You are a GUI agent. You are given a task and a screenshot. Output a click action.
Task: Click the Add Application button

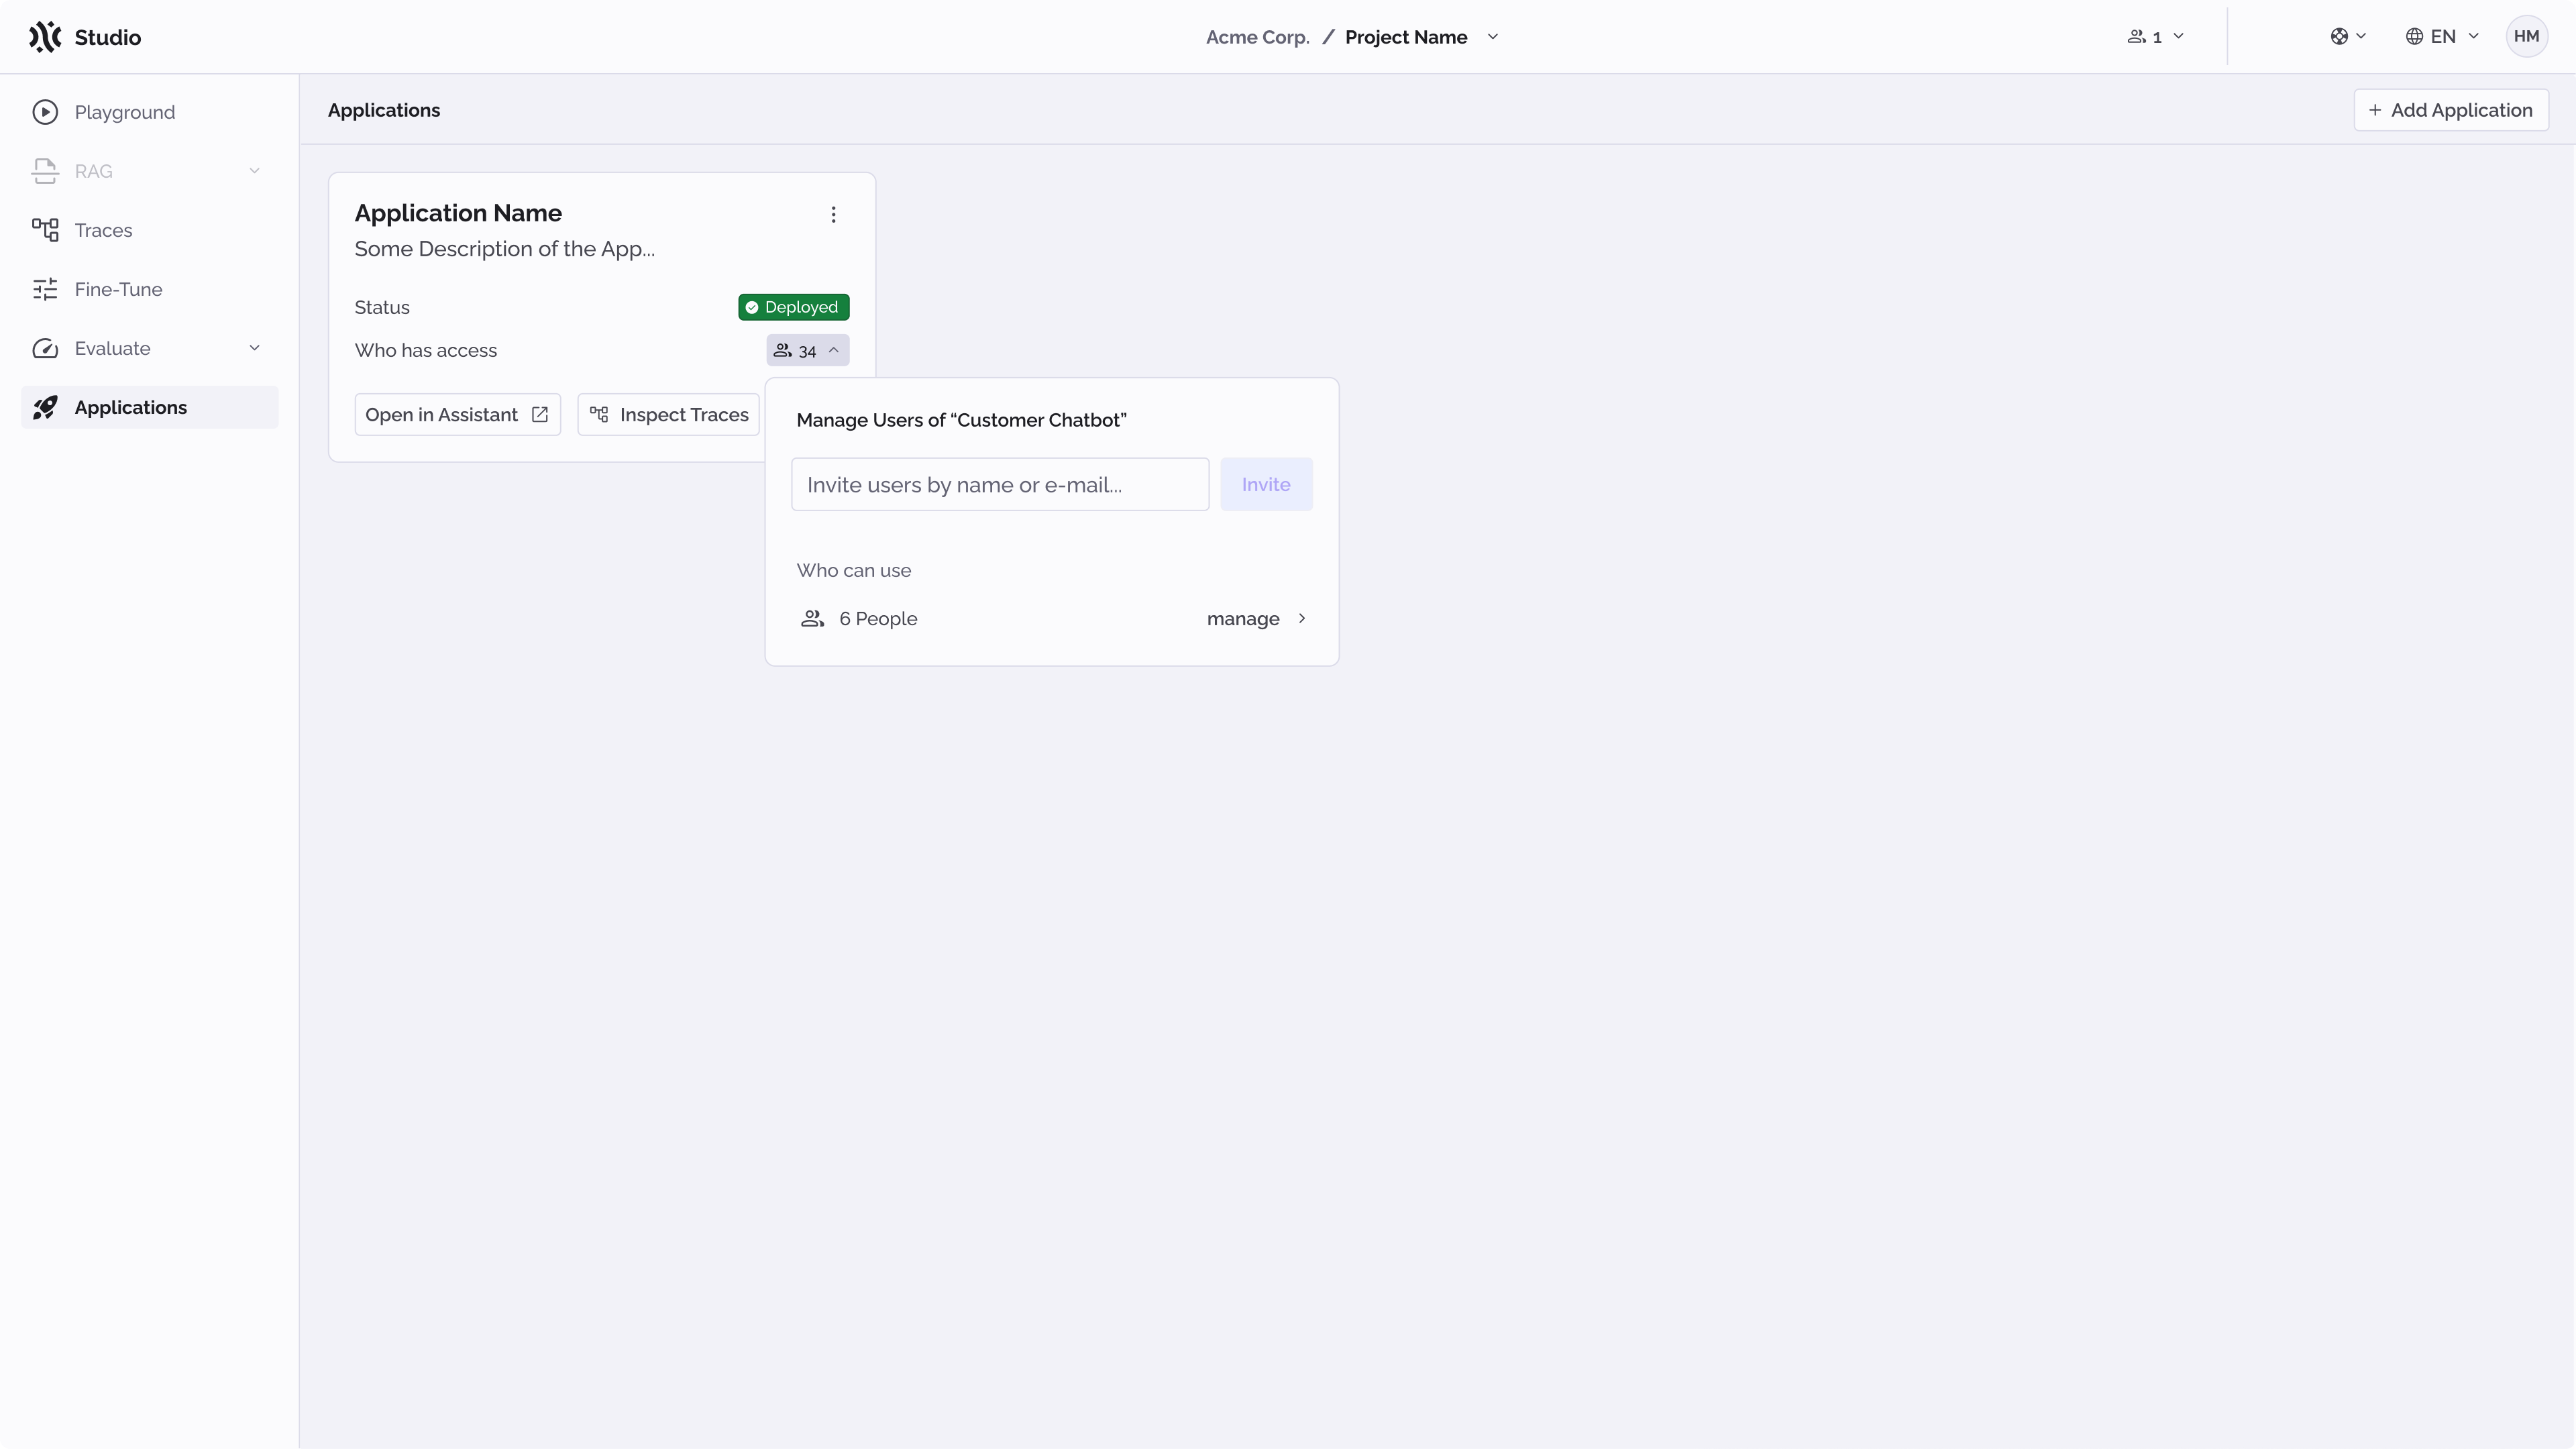(x=2451, y=110)
